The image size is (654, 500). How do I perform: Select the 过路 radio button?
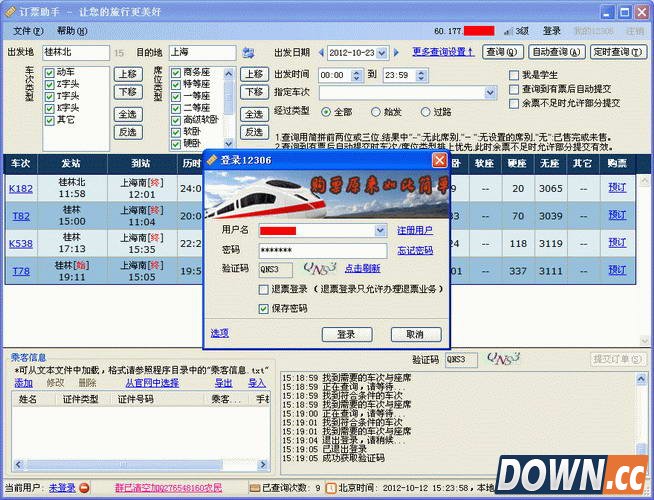tap(425, 112)
